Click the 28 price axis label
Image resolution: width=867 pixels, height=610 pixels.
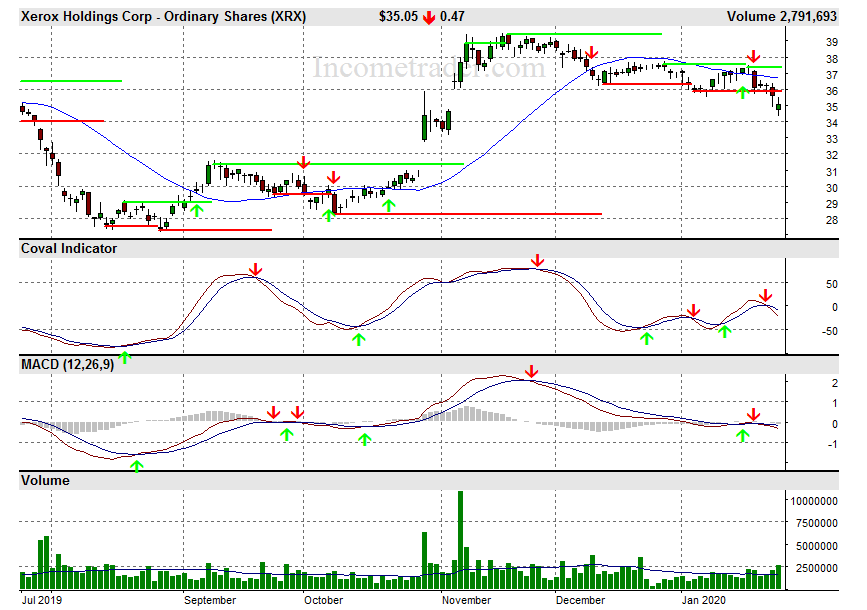click(x=832, y=220)
